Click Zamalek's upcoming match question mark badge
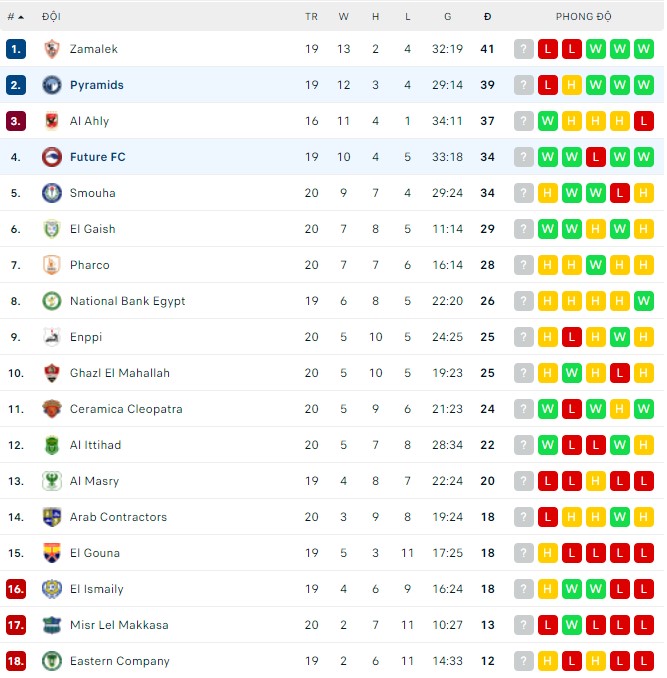Screen dimensions: 667x678 coord(524,49)
